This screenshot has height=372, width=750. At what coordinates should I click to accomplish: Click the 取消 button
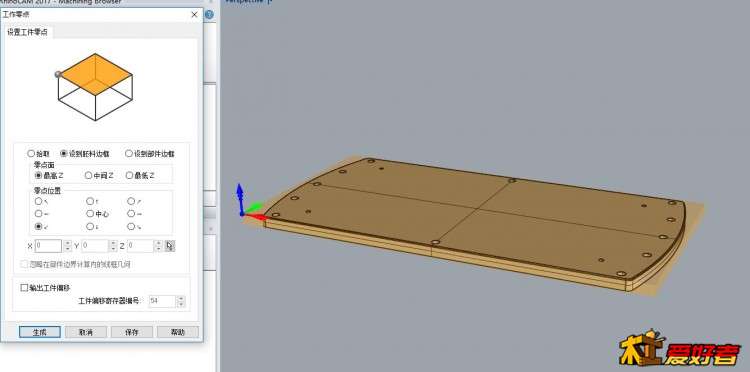tap(86, 332)
